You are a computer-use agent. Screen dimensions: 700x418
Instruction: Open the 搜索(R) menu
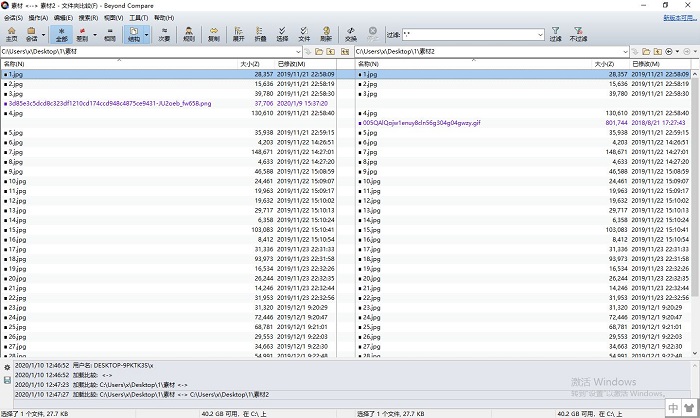point(88,18)
